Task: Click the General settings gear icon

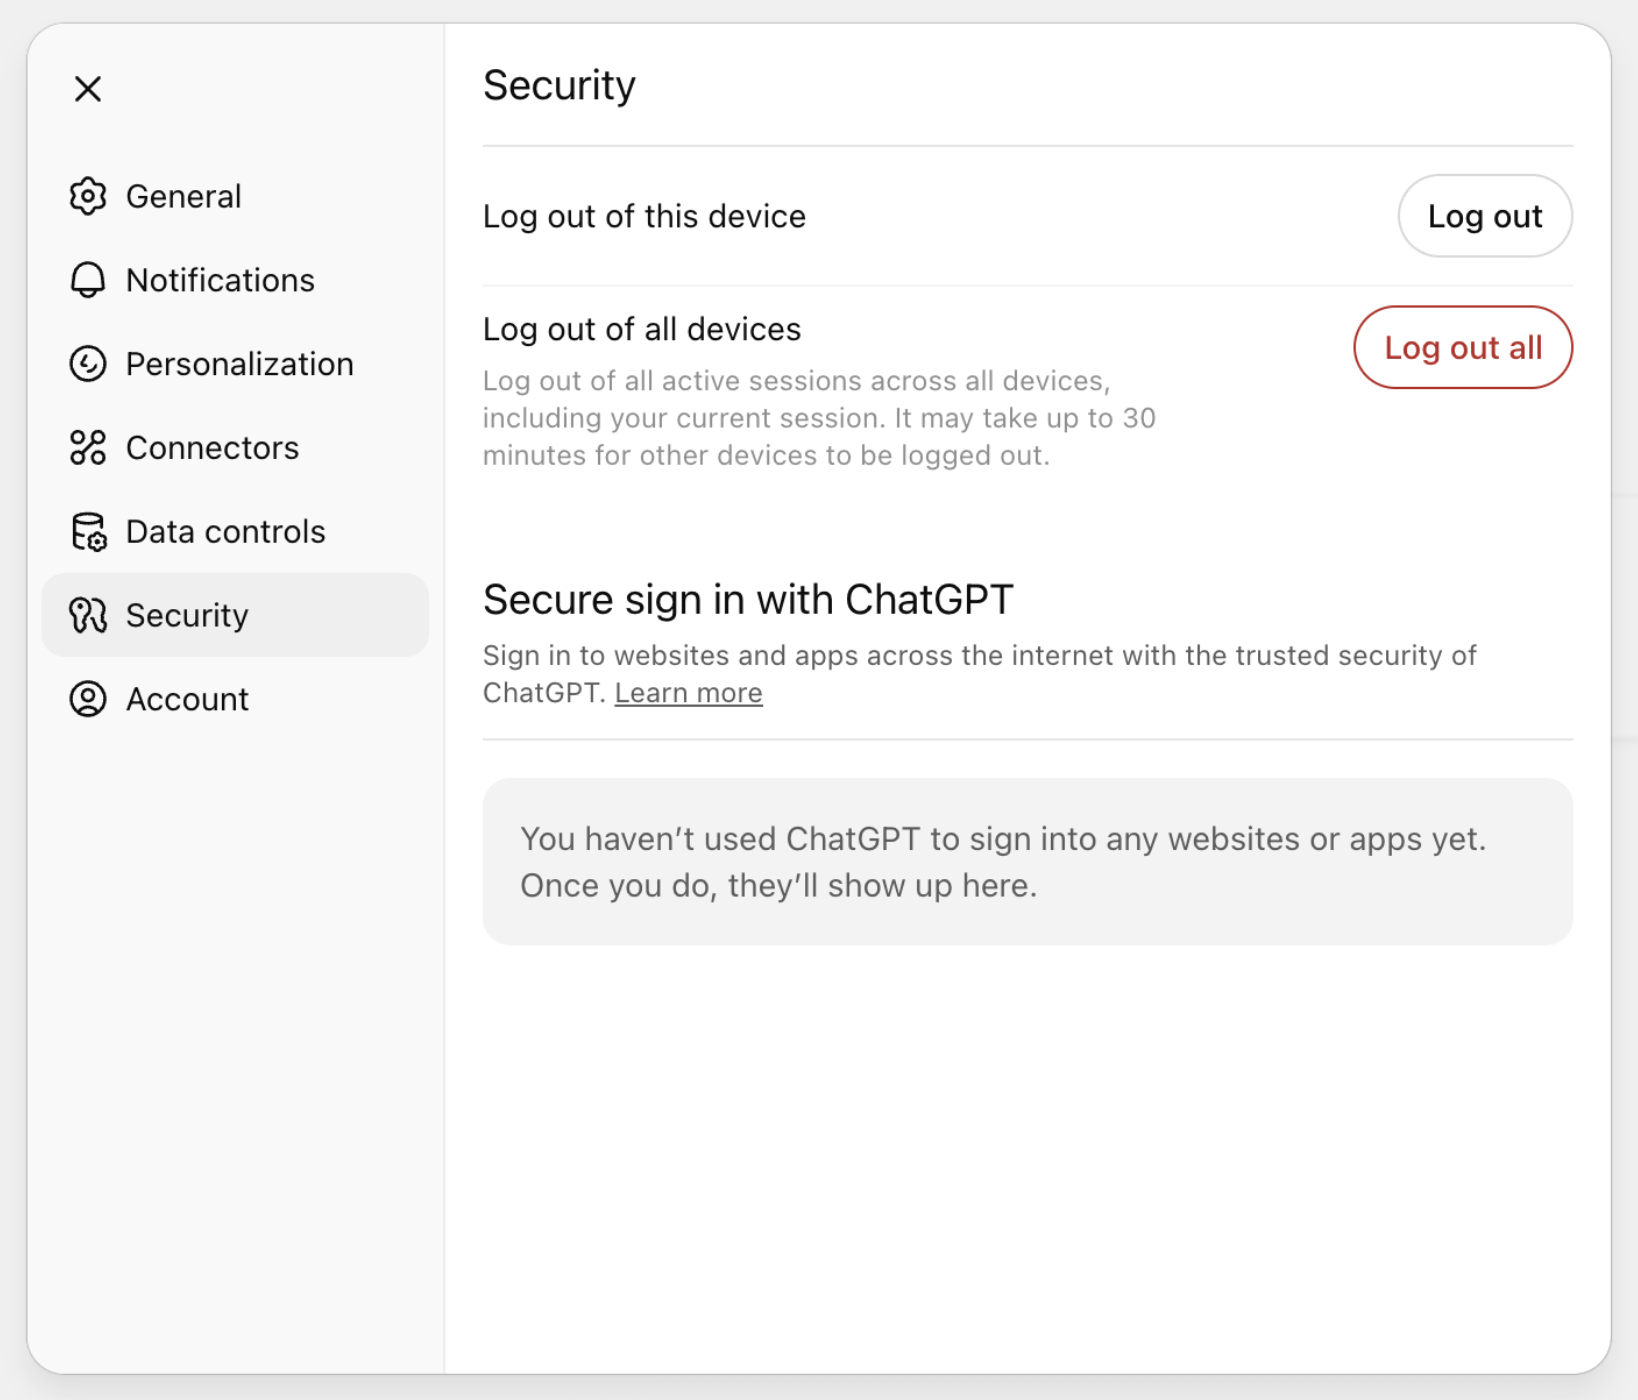Action: (88, 196)
